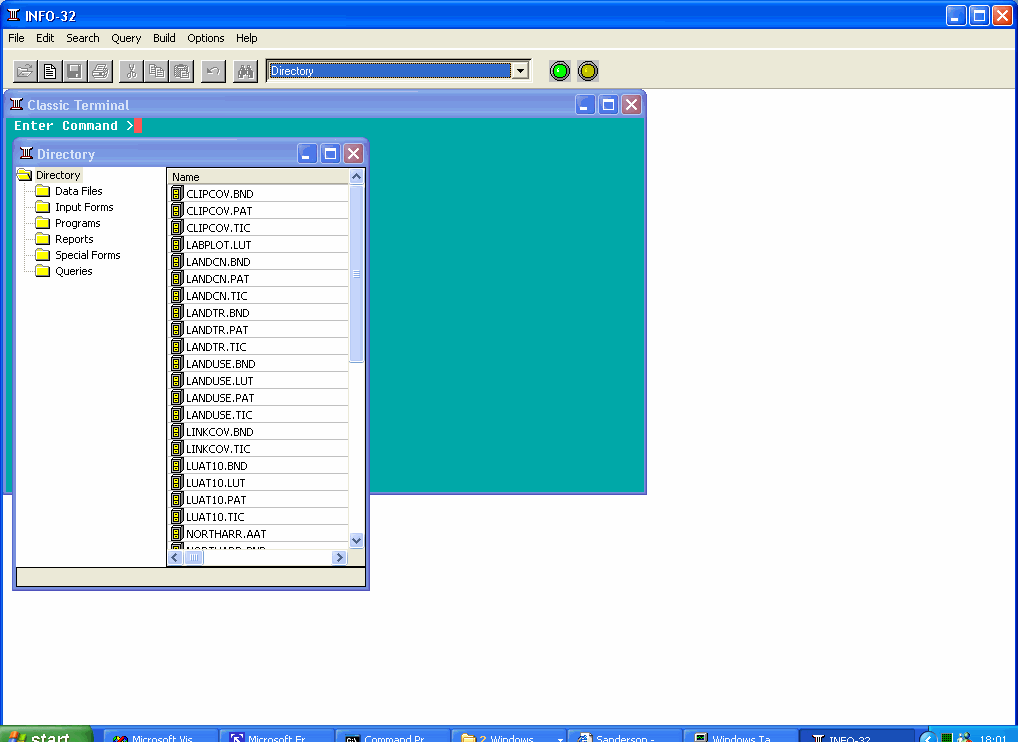
Task: Click the Save disk toolbar icon
Action: click(74, 71)
